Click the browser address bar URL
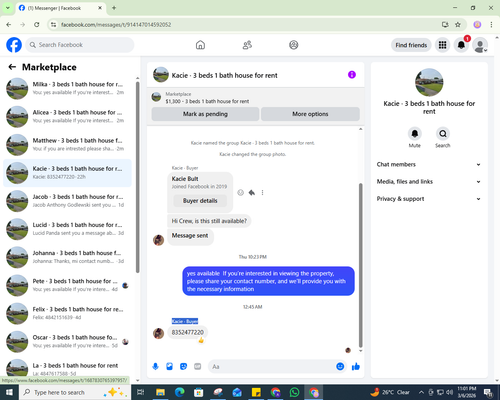Image resolution: width=500 pixels, height=400 pixels. (116, 25)
